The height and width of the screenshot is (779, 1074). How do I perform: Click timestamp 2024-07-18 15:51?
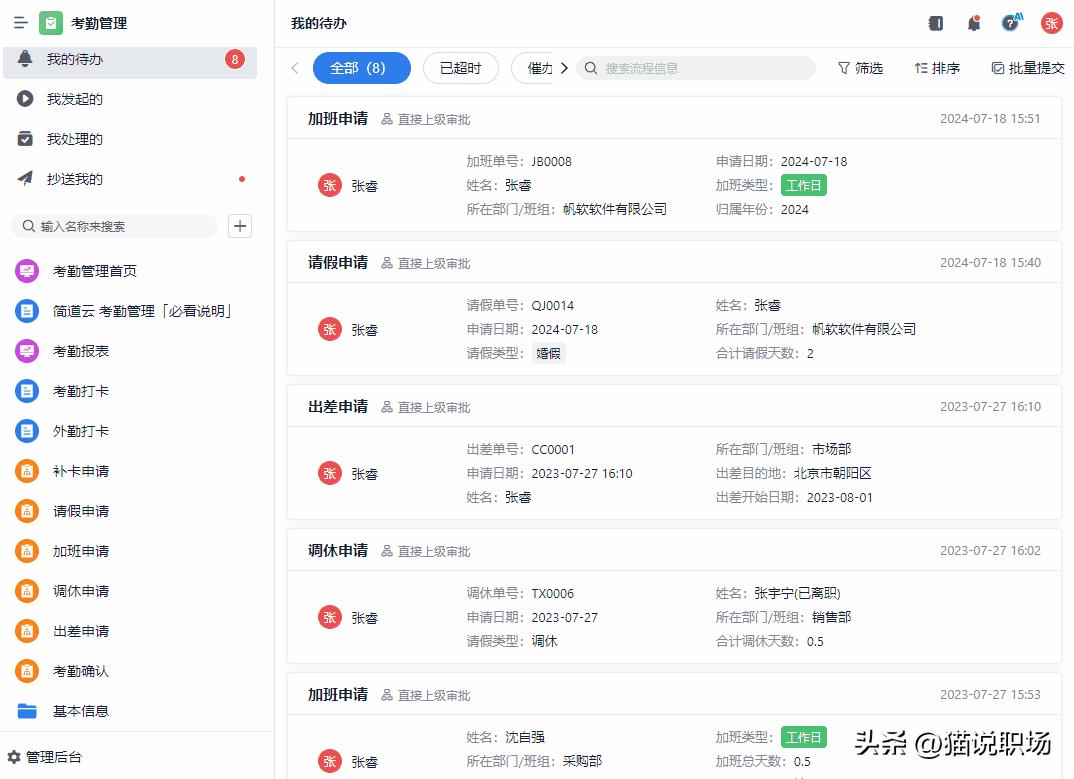pyautogui.click(x=990, y=119)
